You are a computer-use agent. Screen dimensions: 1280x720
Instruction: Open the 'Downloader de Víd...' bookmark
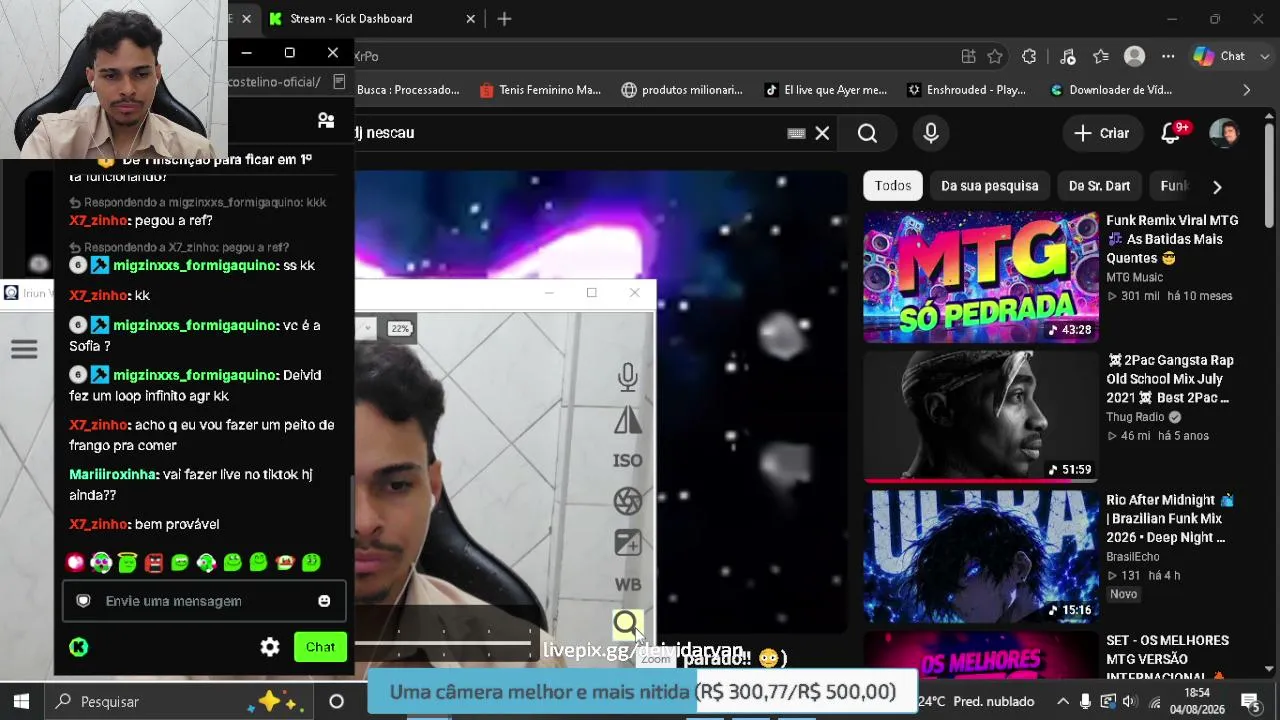(x=1111, y=90)
